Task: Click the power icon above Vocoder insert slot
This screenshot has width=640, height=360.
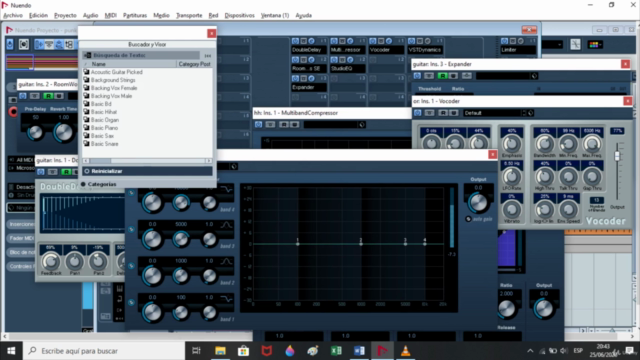Action: pyautogui.click(x=373, y=41)
